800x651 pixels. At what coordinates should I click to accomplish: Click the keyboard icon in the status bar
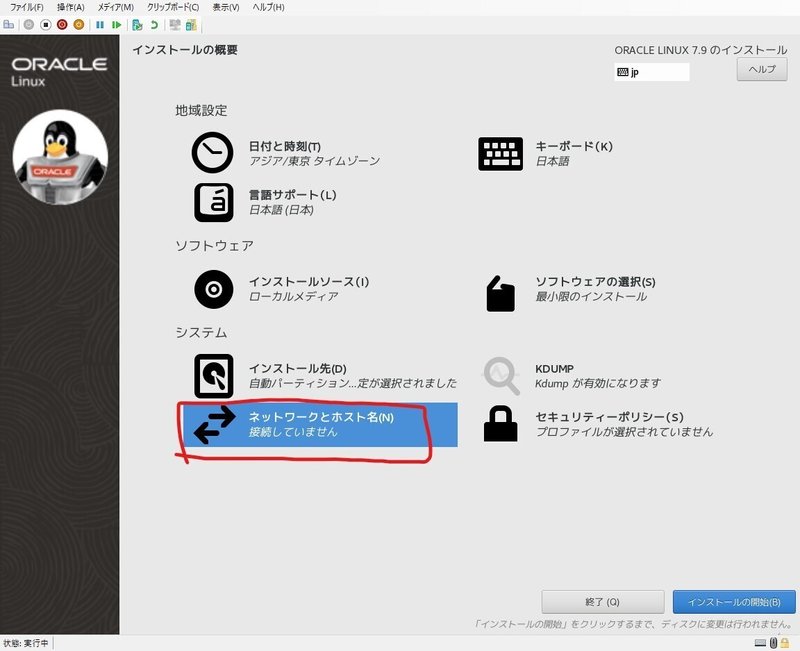[x=760, y=643]
